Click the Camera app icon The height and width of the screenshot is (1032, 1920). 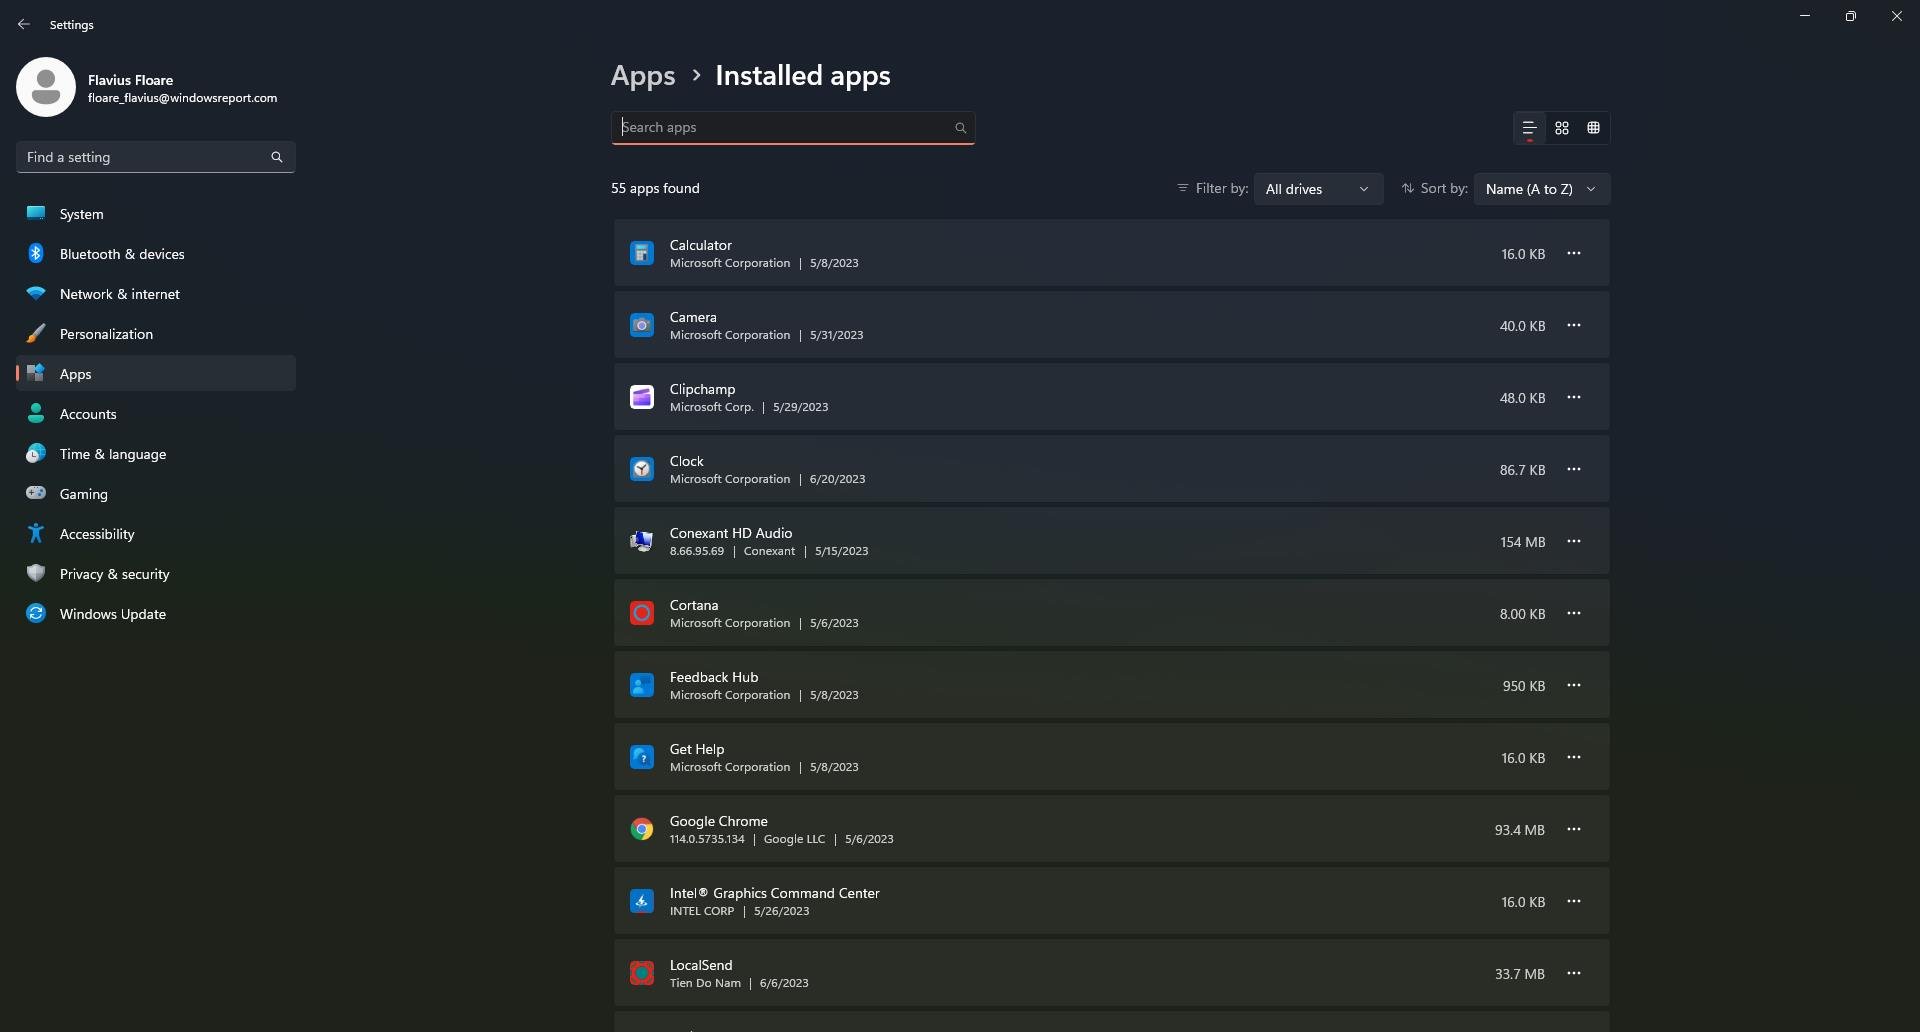[x=642, y=326]
